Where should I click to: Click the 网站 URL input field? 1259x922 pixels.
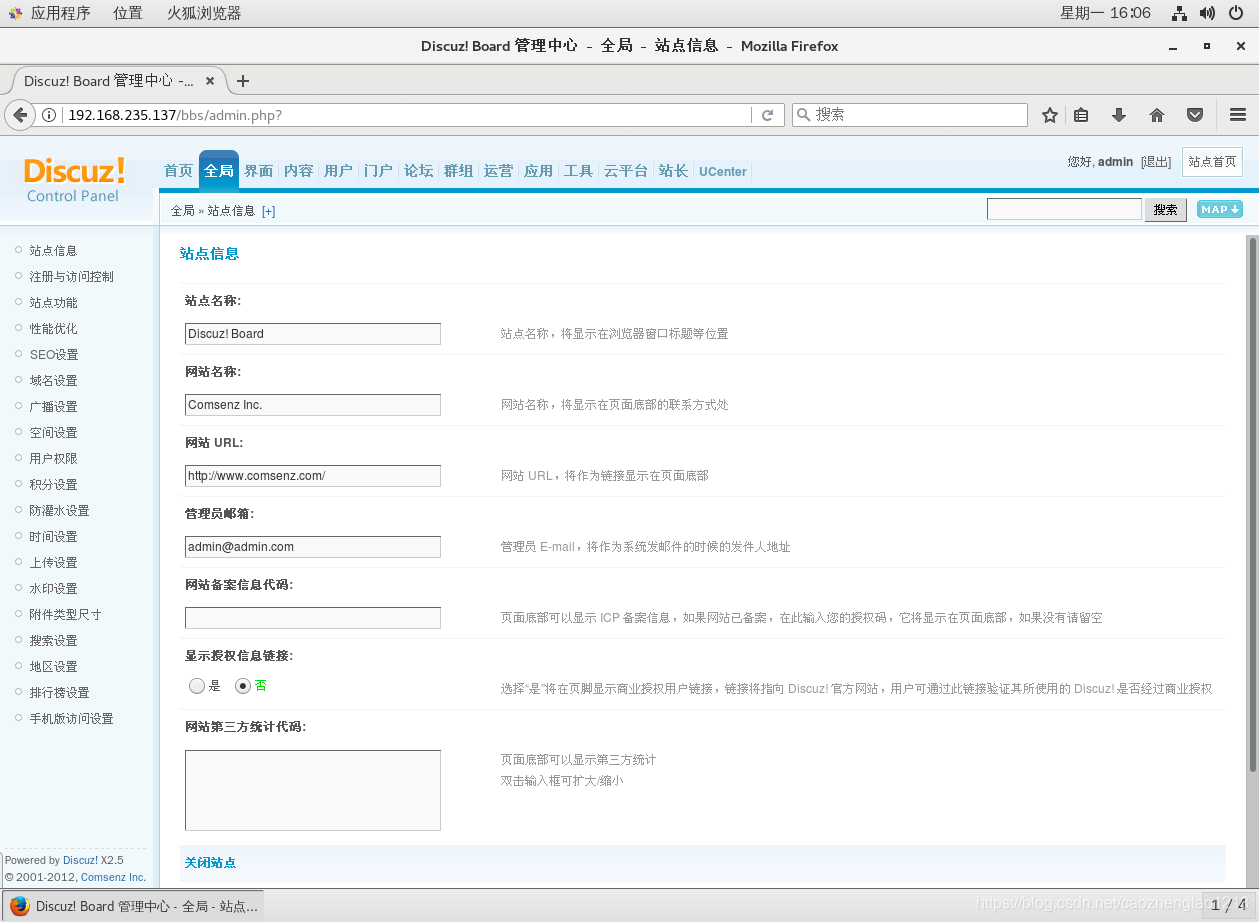pos(313,476)
